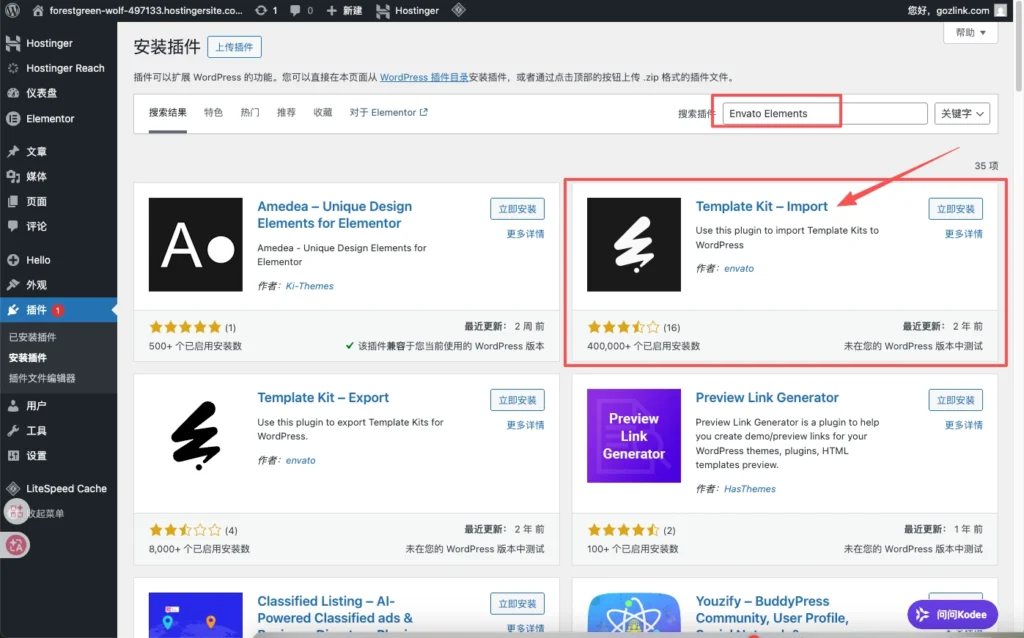
Task: Switch to the Favorites (收藏) tab
Action: (323, 112)
